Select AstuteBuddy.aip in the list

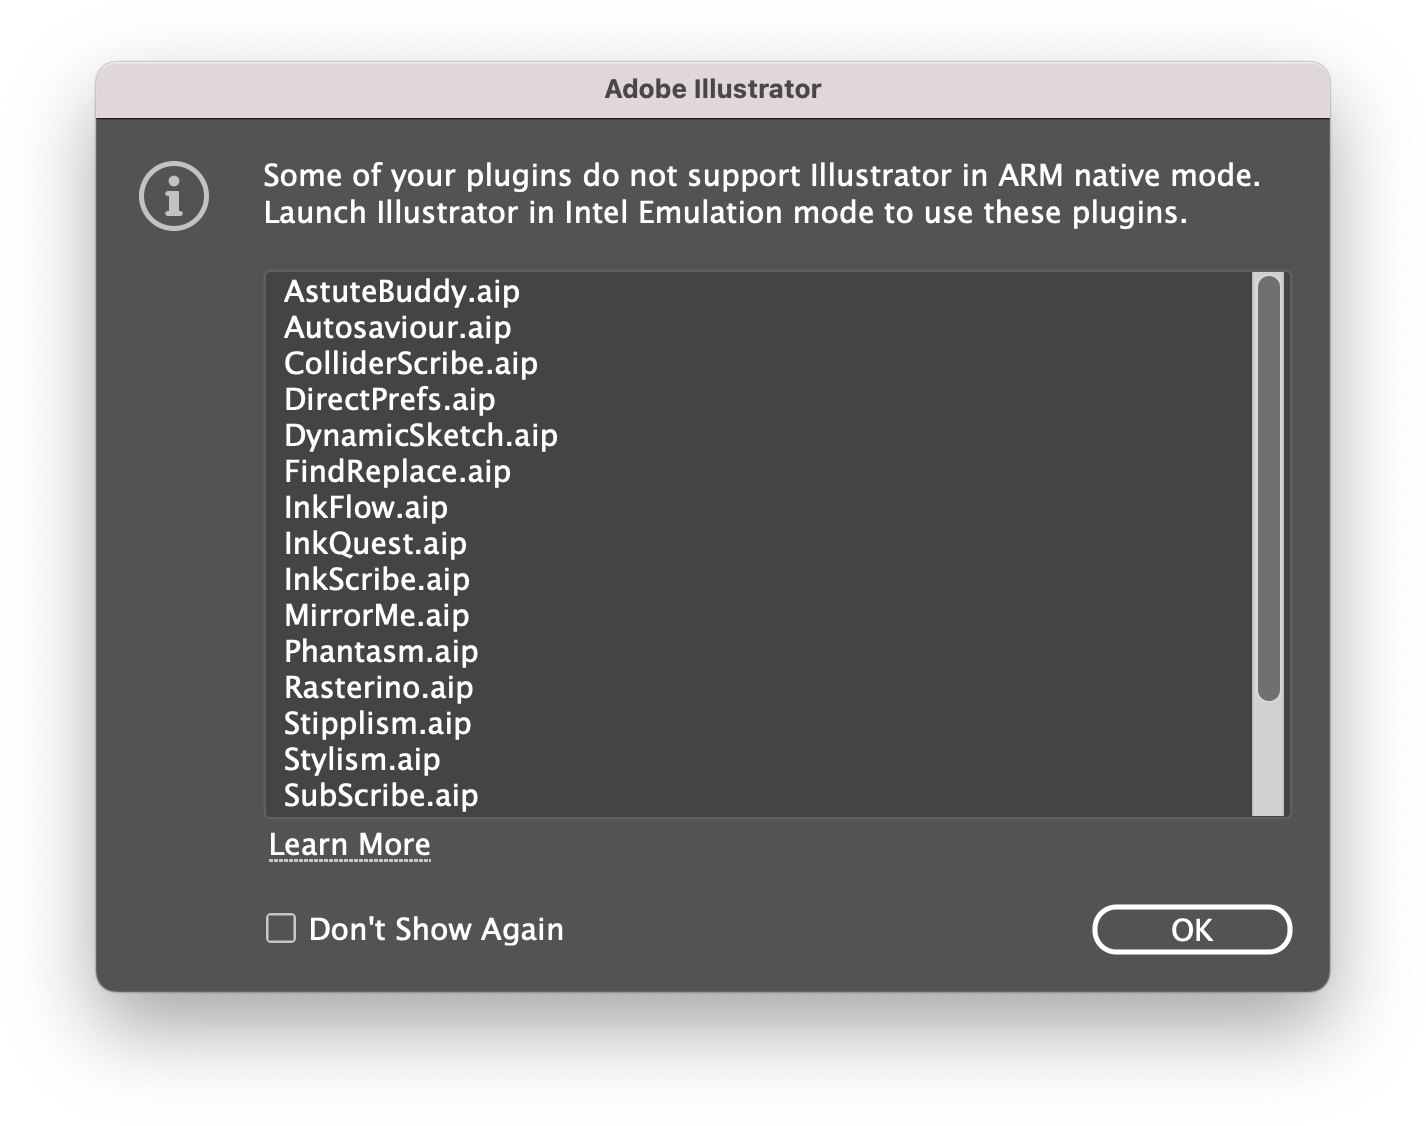(401, 292)
